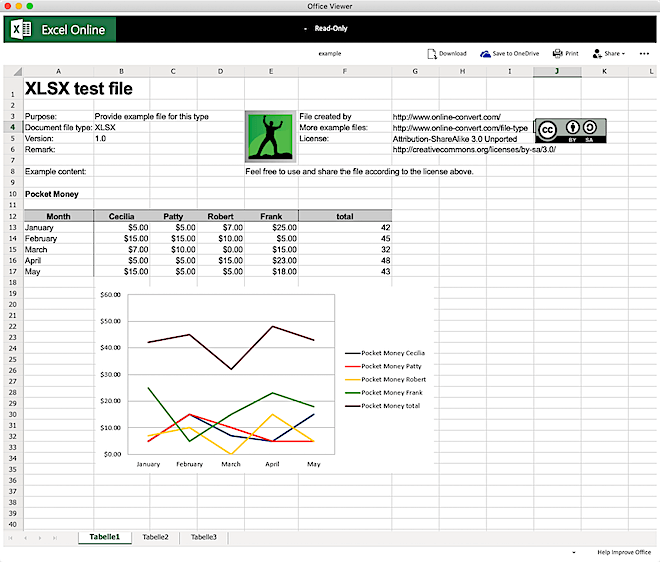
Task: Open the more options ellipsis menu
Action: tap(644, 53)
